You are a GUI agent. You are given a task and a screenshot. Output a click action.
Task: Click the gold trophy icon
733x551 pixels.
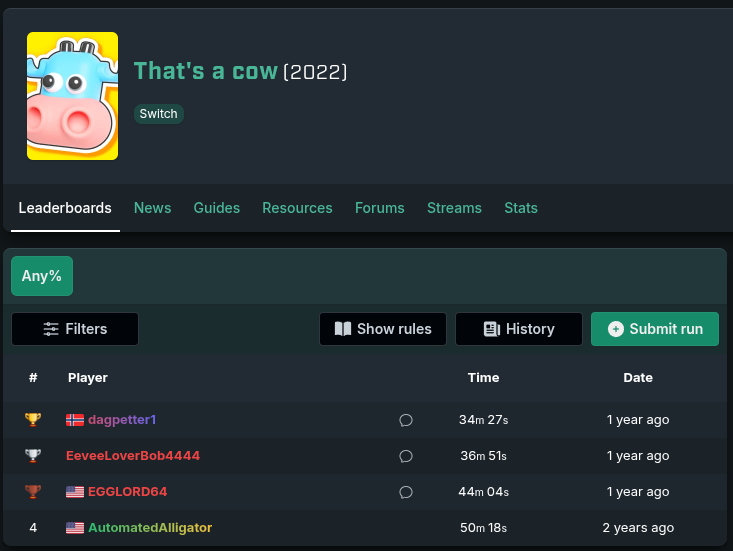(x=33, y=420)
